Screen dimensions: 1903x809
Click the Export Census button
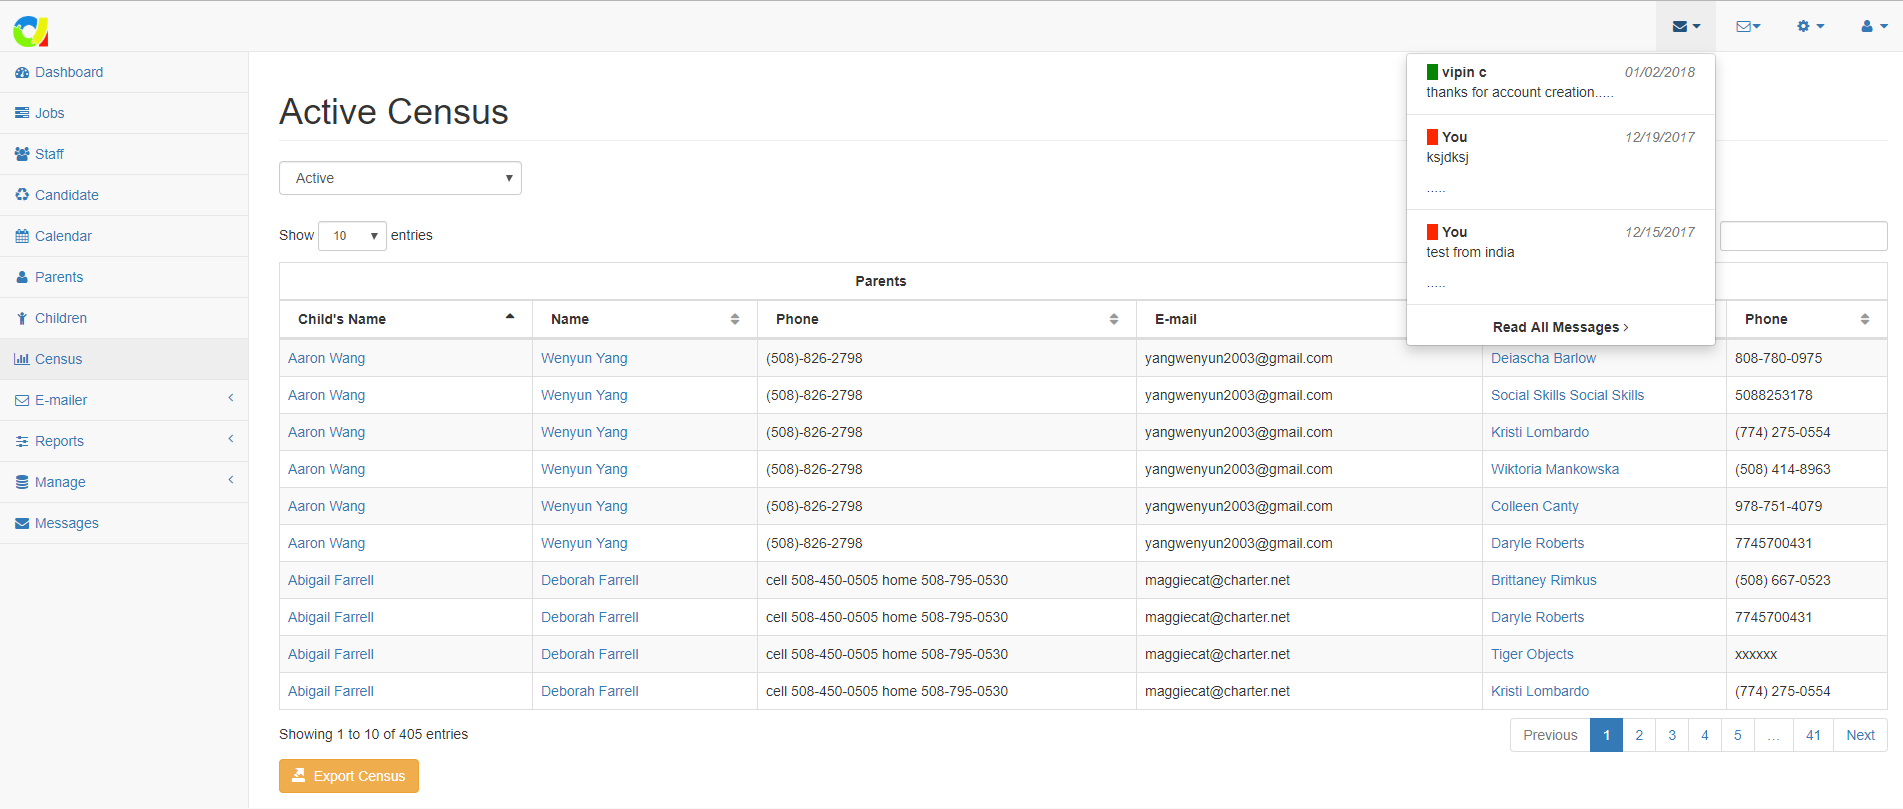(349, 776)
